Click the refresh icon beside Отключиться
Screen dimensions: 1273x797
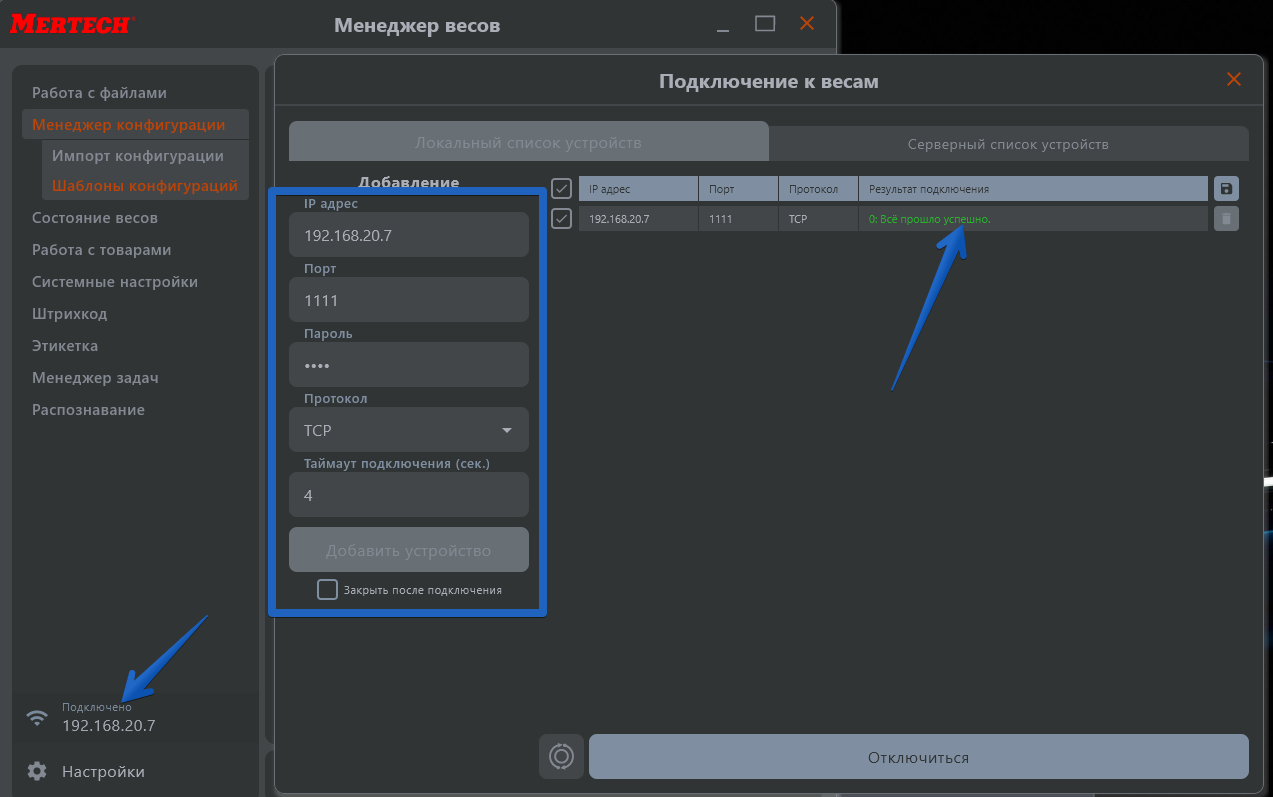coord(561,757)
